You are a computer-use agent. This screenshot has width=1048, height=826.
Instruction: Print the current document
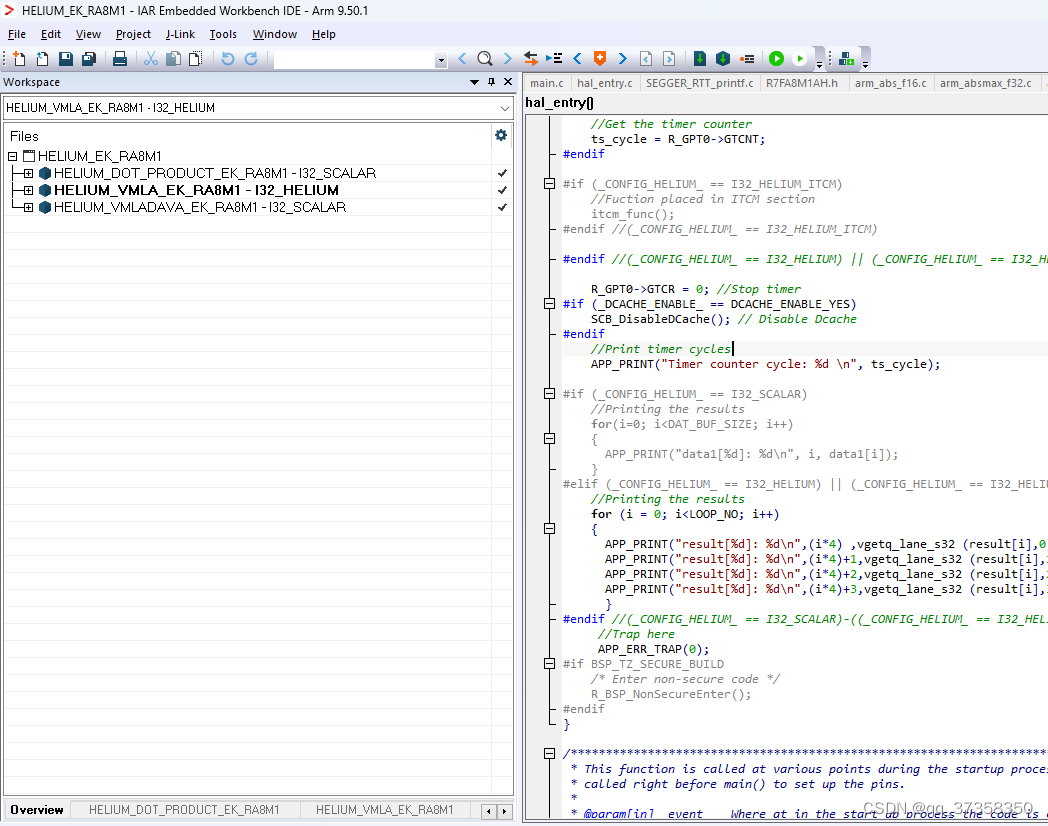120,59
